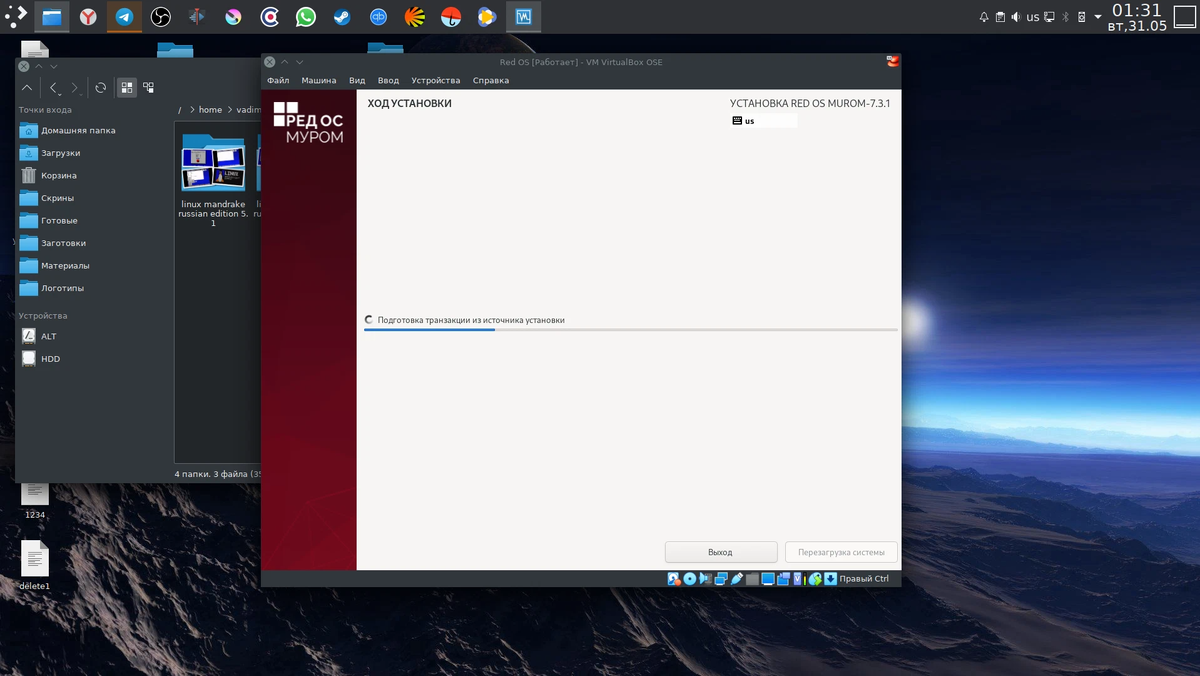1200x676 pixels.
Task: Open VirtualBox display indicator
Action: (x=768, y=579)
